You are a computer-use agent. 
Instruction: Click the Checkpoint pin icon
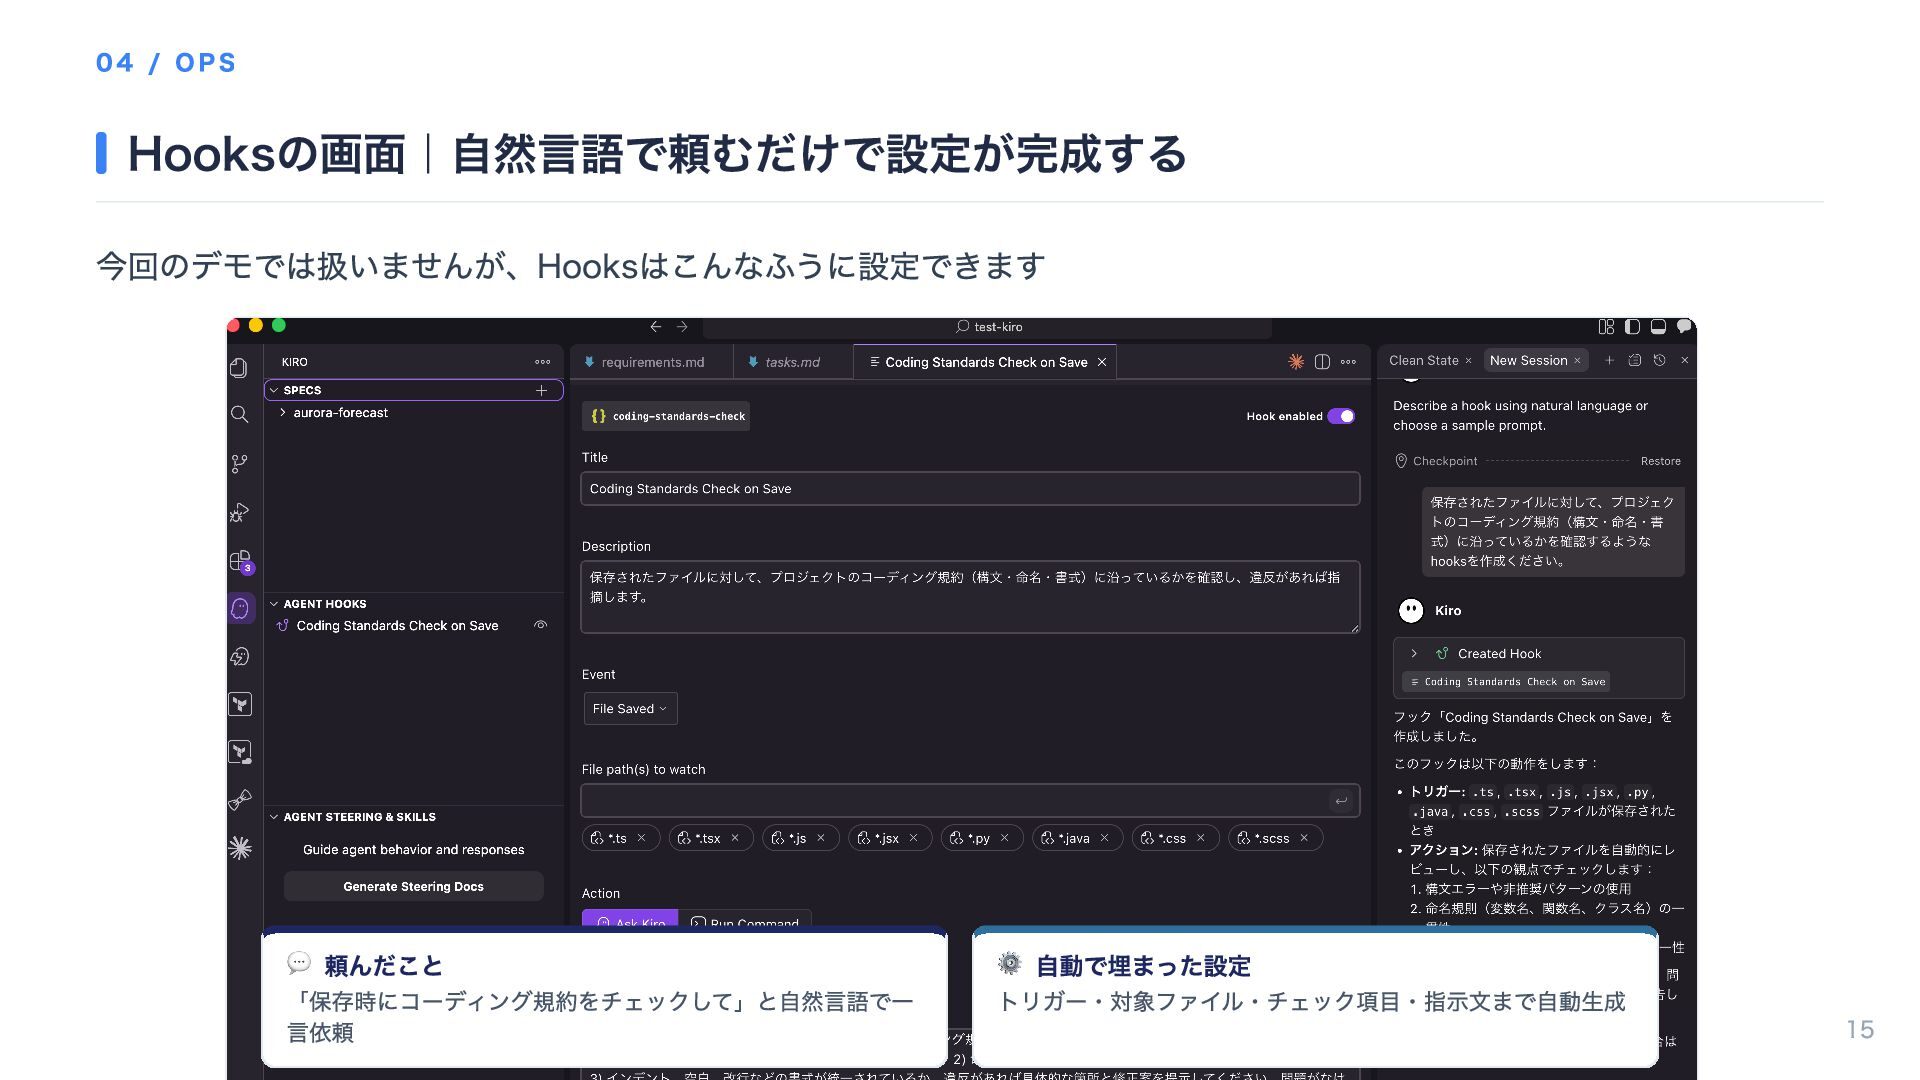pyautogui.click(x=1401, y=461)
